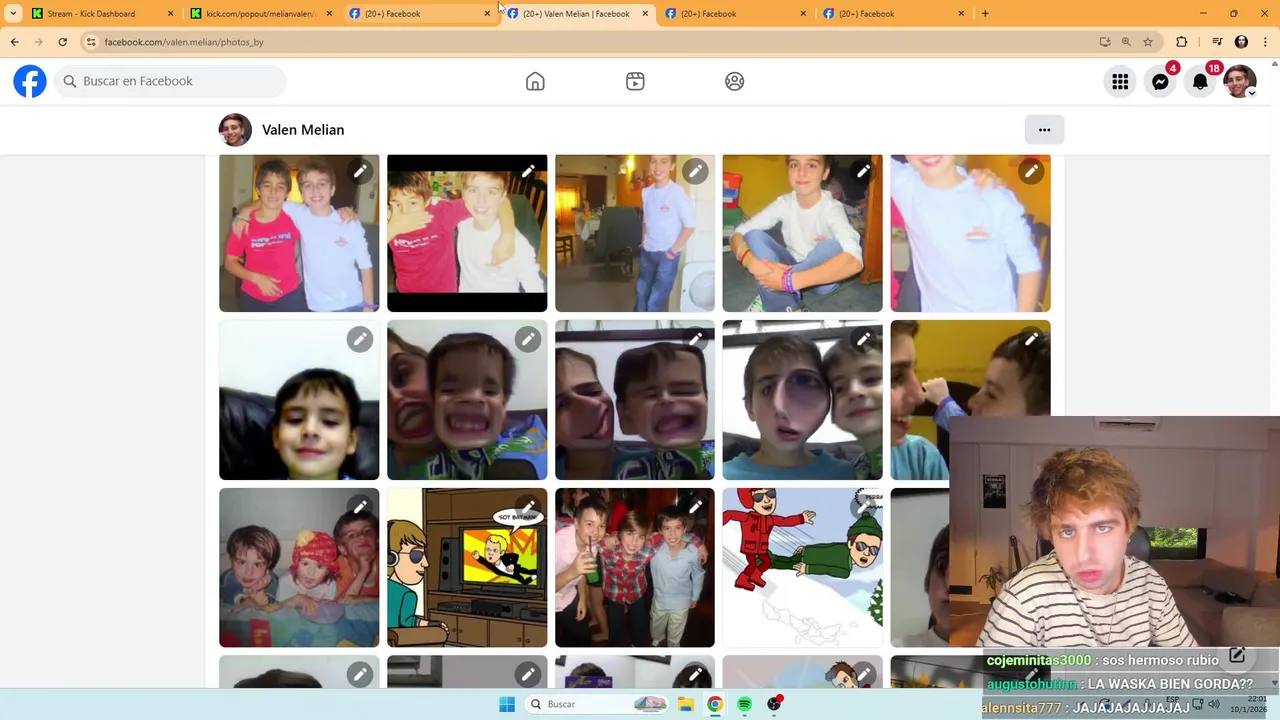Screen dimensions: 1280x720
Task: Open the cartoon skier in red suit image
Action: (x=802, y=568)
